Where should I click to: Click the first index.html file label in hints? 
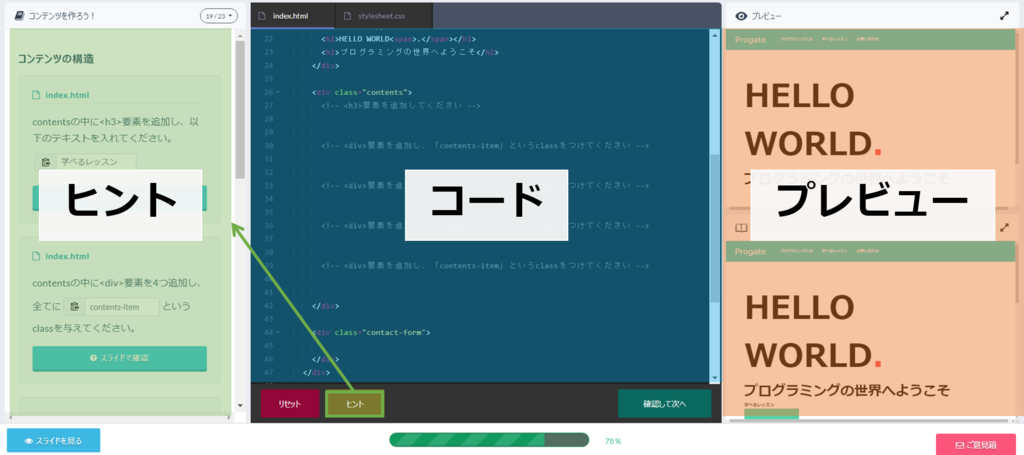point(67,95)
